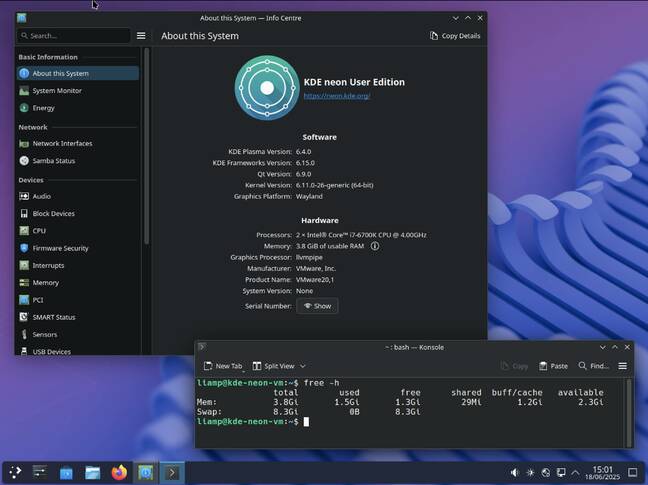Click Paste in Konsole toolbar
This screenshot has height=485, width=648.
pos(553,366)
